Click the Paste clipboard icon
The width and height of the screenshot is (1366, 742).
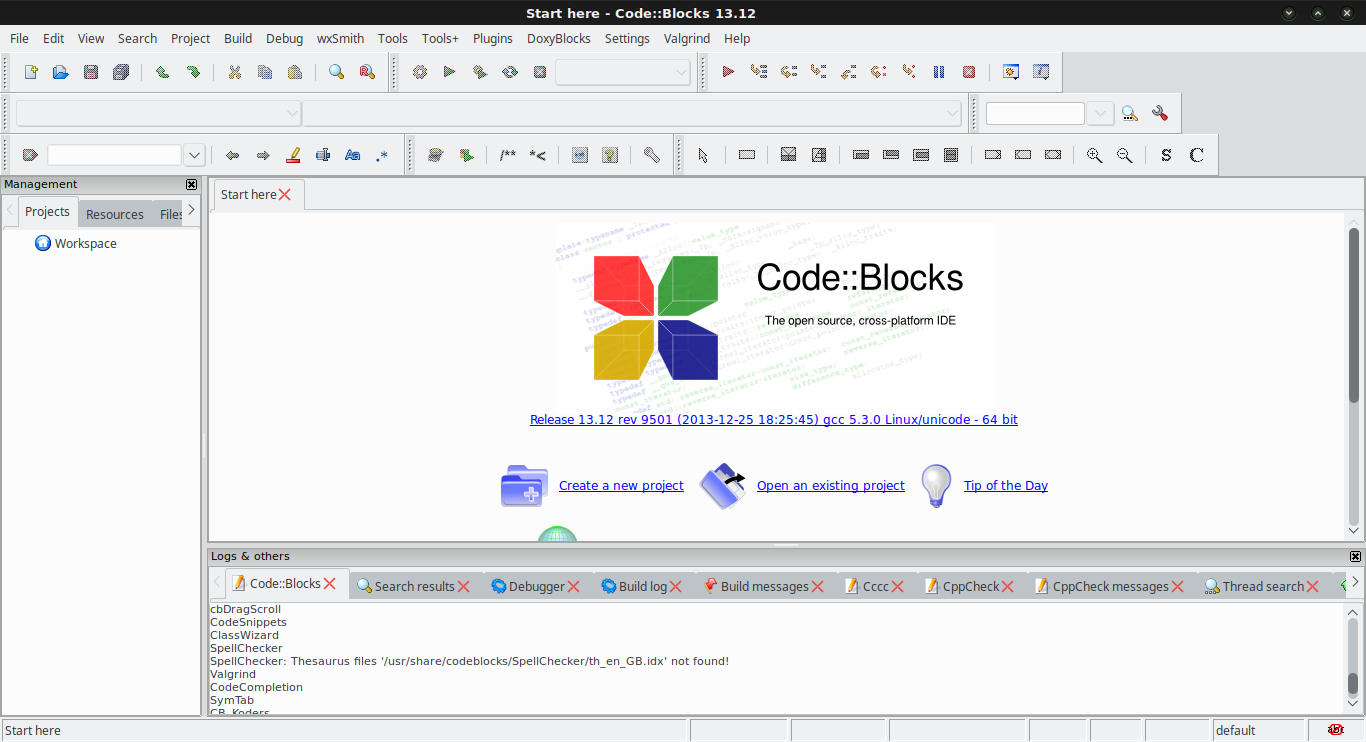coord(295,72)
